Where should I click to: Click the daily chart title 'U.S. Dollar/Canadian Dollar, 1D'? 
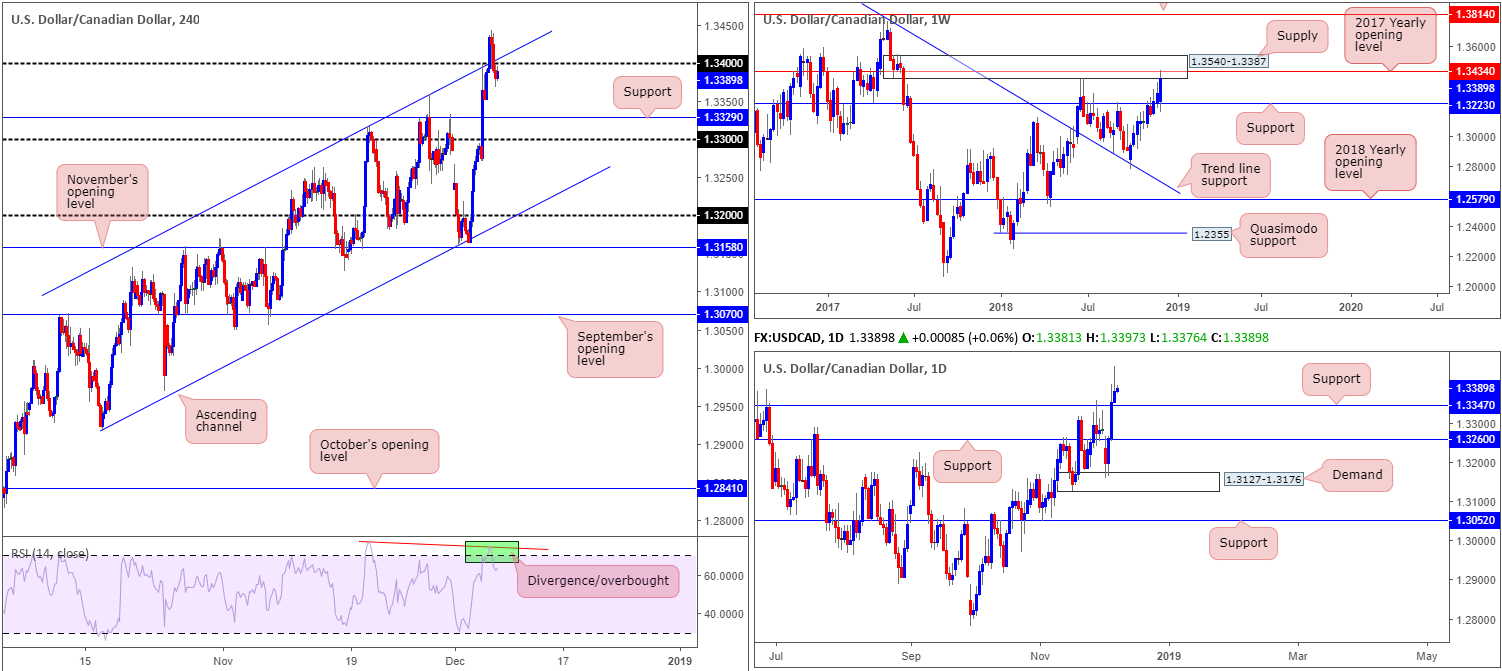click(856, 369)
